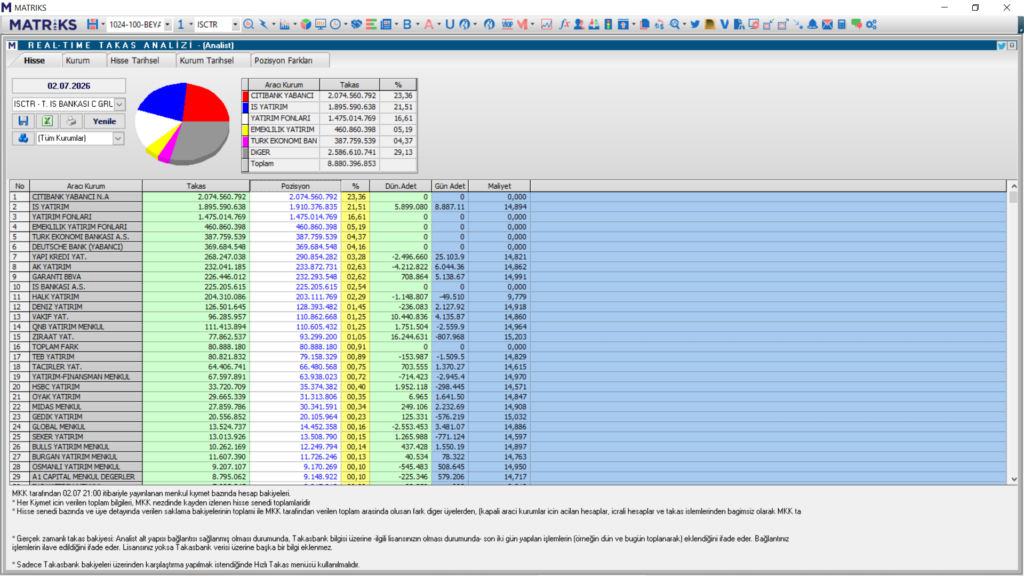Click the Yenile refresh button

pyautogui.click(x=104, y=121)
